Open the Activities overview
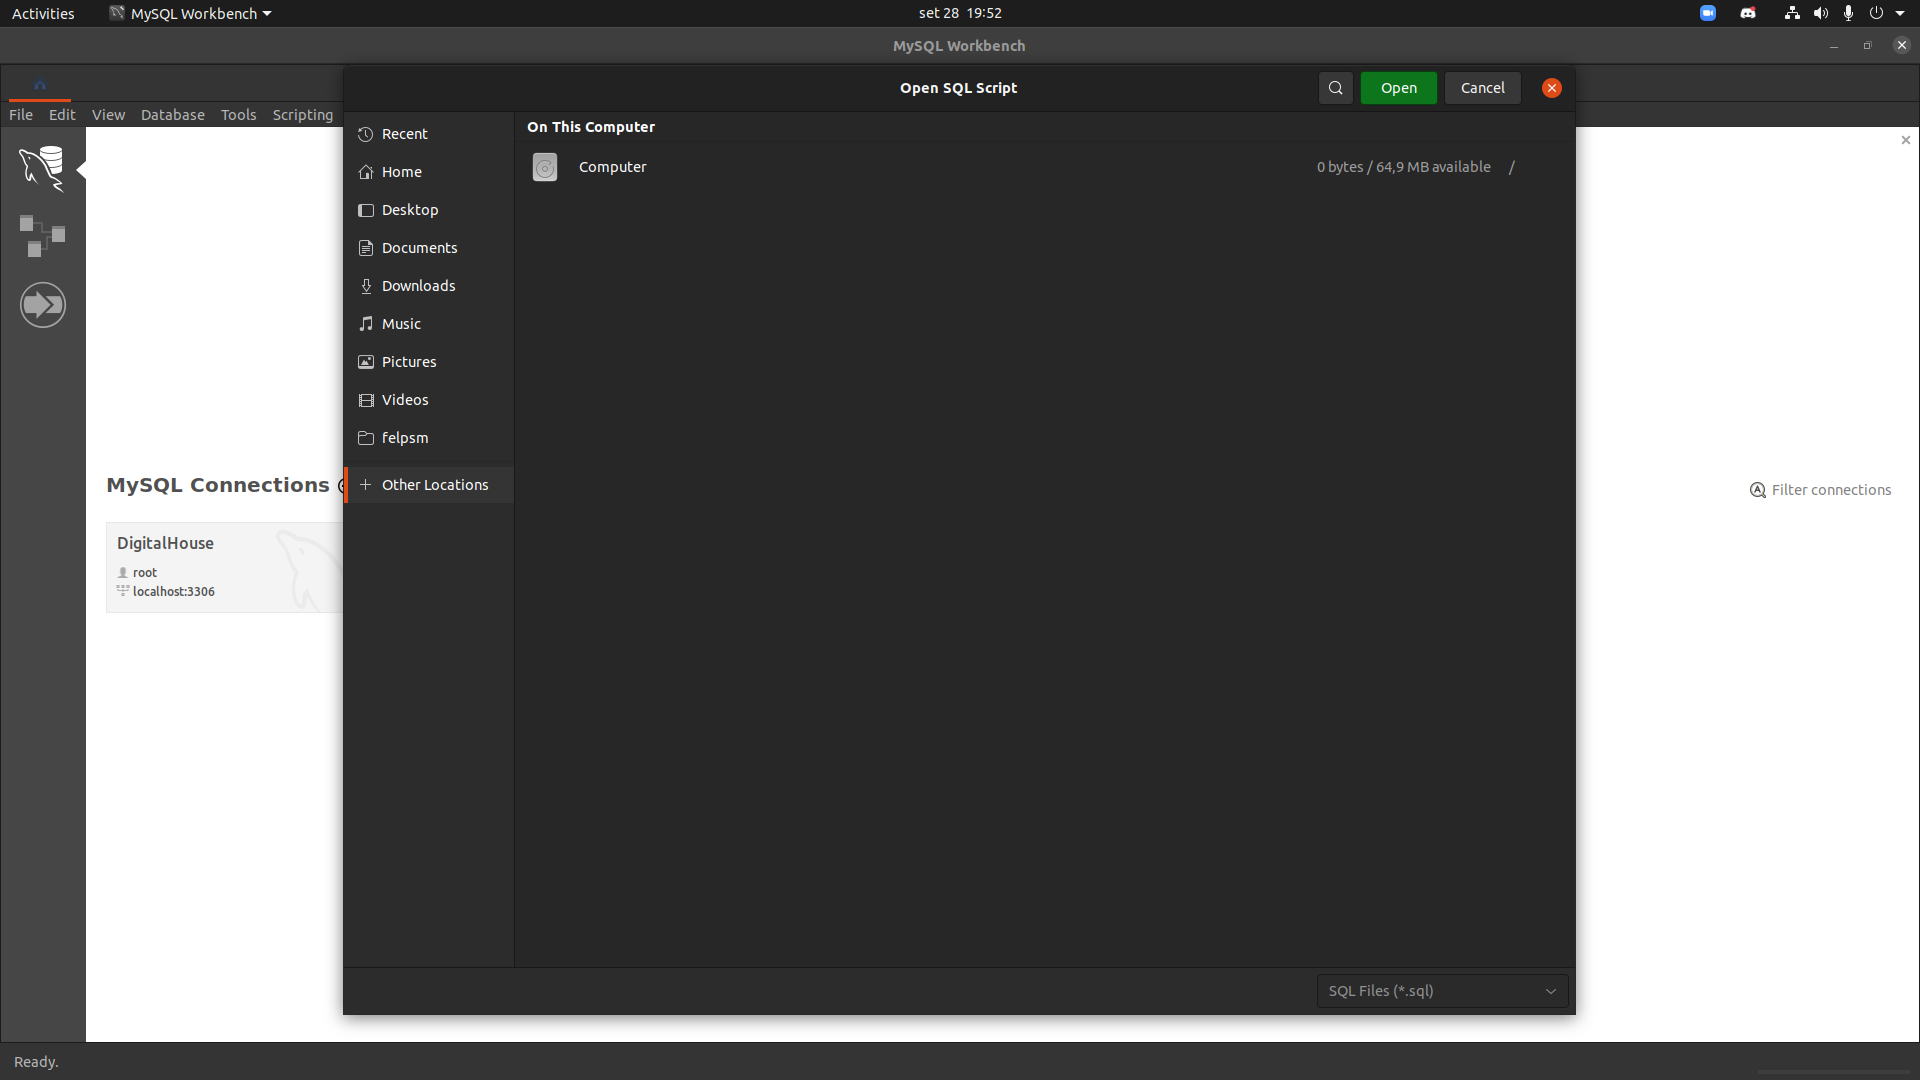Screen dimensions: 1920x1080 click(43, 13)
